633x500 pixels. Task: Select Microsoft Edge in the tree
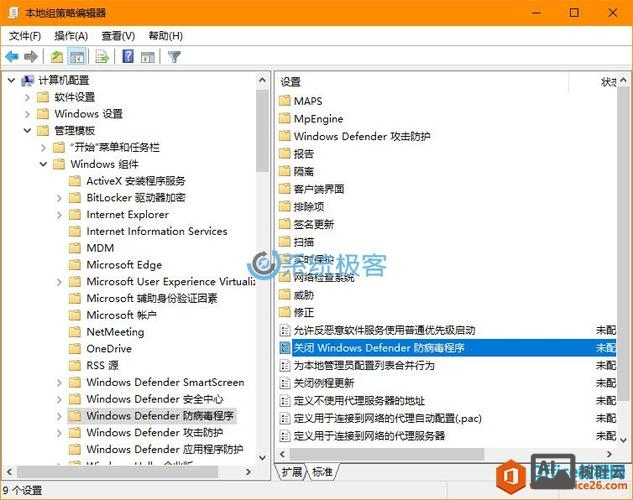124,265
